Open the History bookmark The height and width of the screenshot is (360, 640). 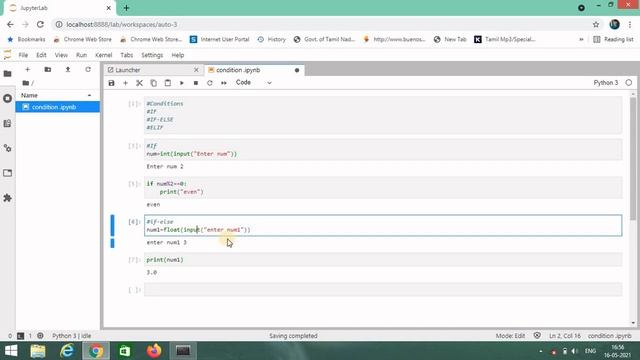click(x=271, y=39)
